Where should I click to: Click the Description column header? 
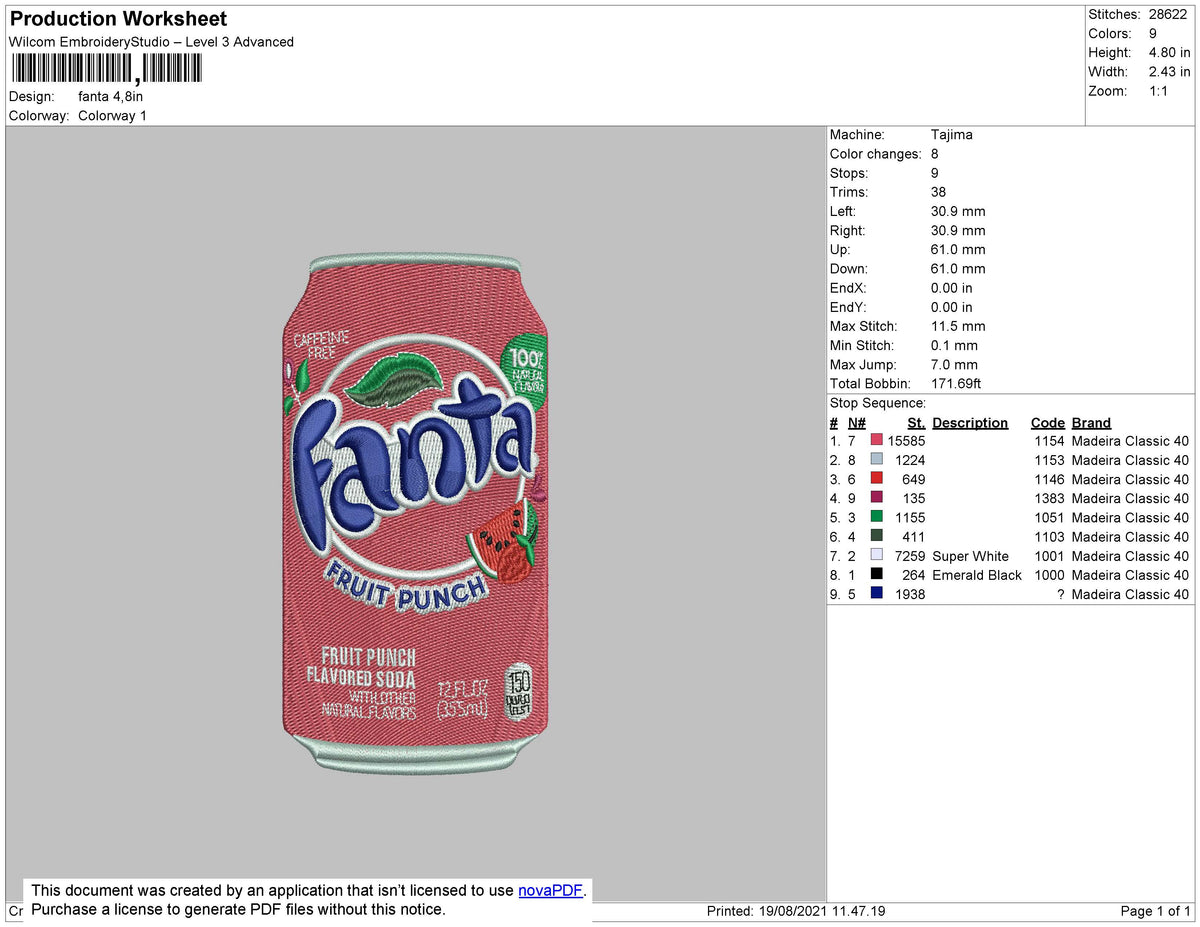click(970, 422)
